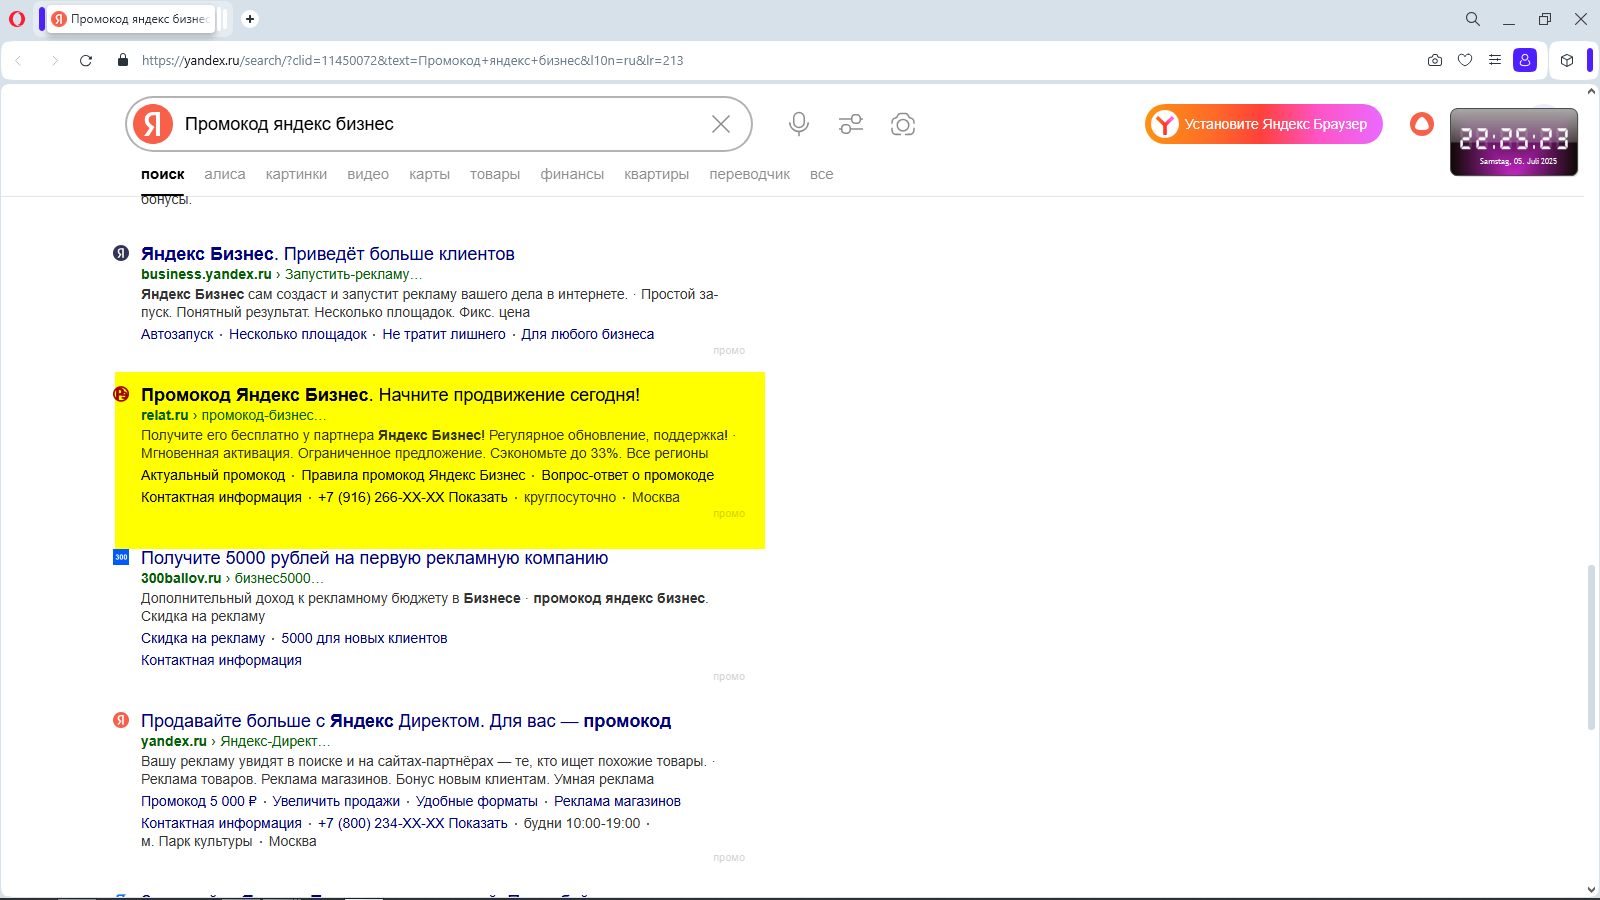
Task: Switch to the картинки search tab
Action: point(296,174)
